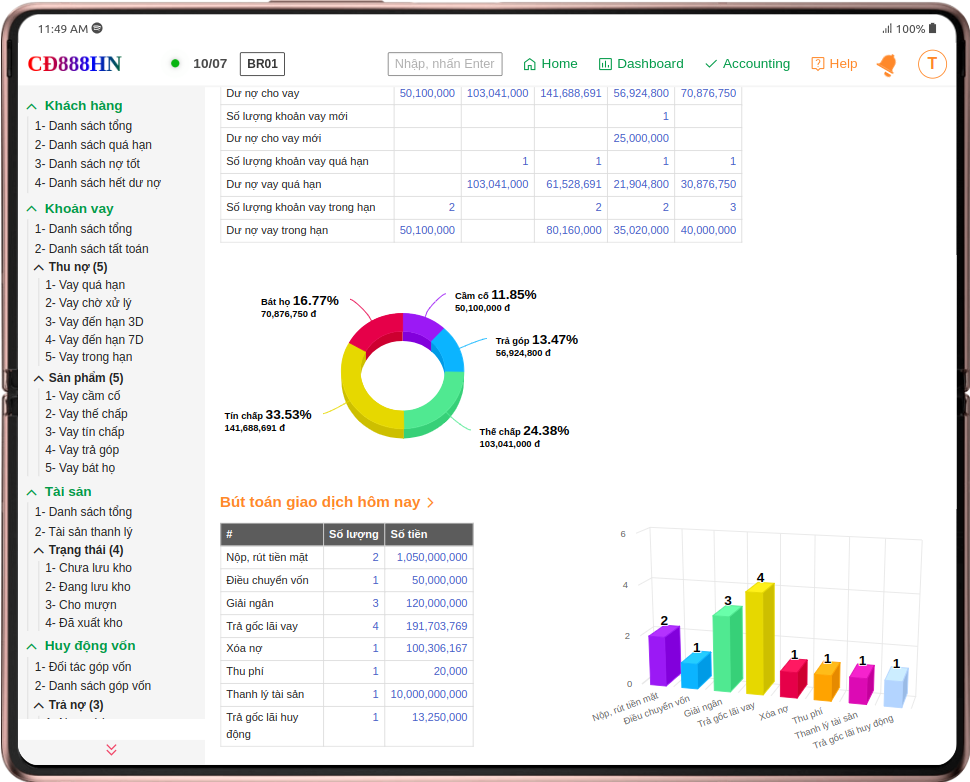Viewport: 970px width, 782px height.
Task: Collapse the Khoản vay section
Action: click(32, 209)
